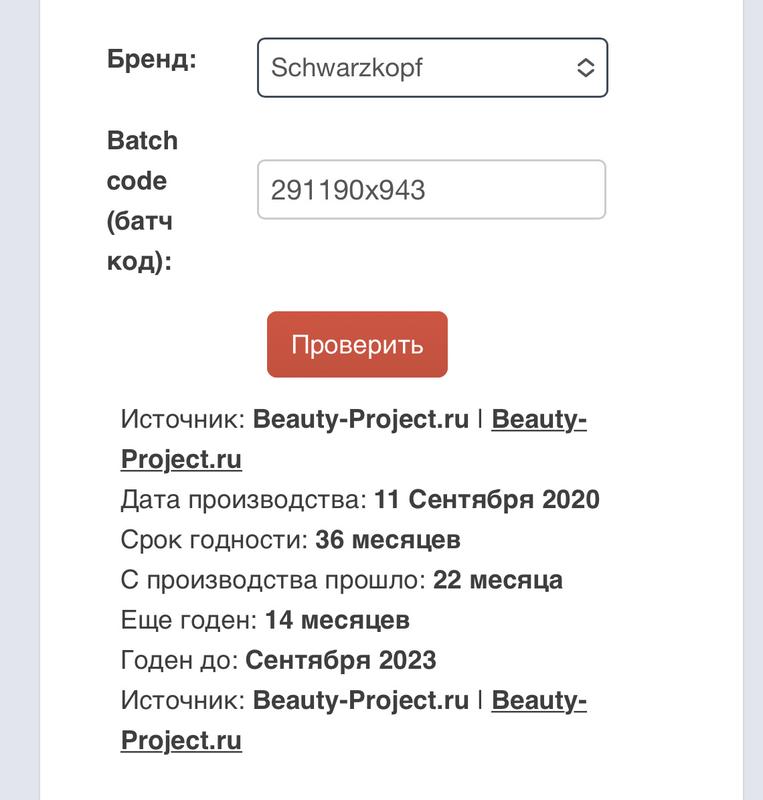Click the Срок годности label
Viewport: 763px width, 800px height.
(x=214, y=540)
